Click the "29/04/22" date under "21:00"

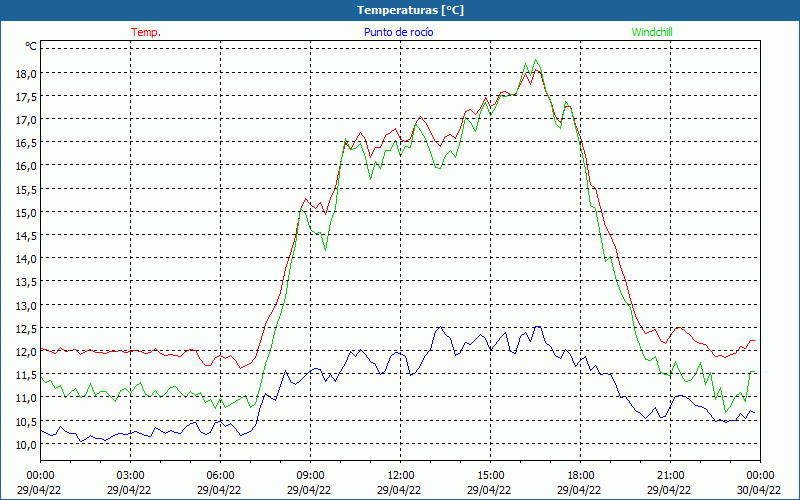(x=669, y=490)
